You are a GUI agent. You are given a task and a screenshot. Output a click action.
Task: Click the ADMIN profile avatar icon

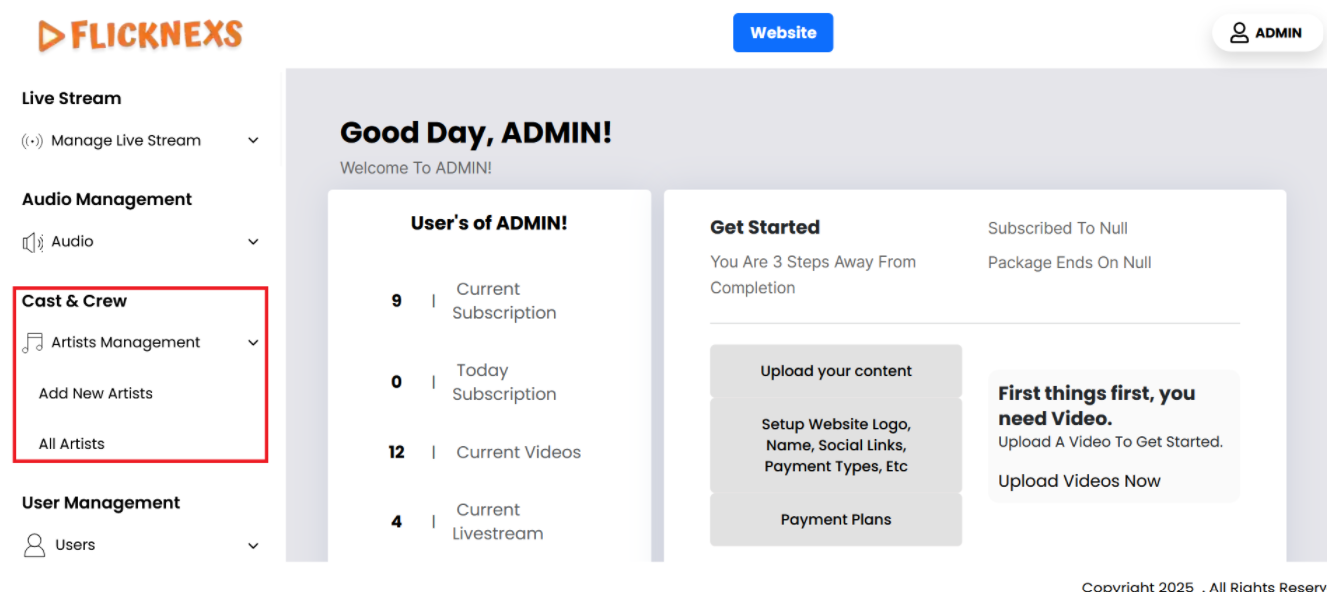1239,33
